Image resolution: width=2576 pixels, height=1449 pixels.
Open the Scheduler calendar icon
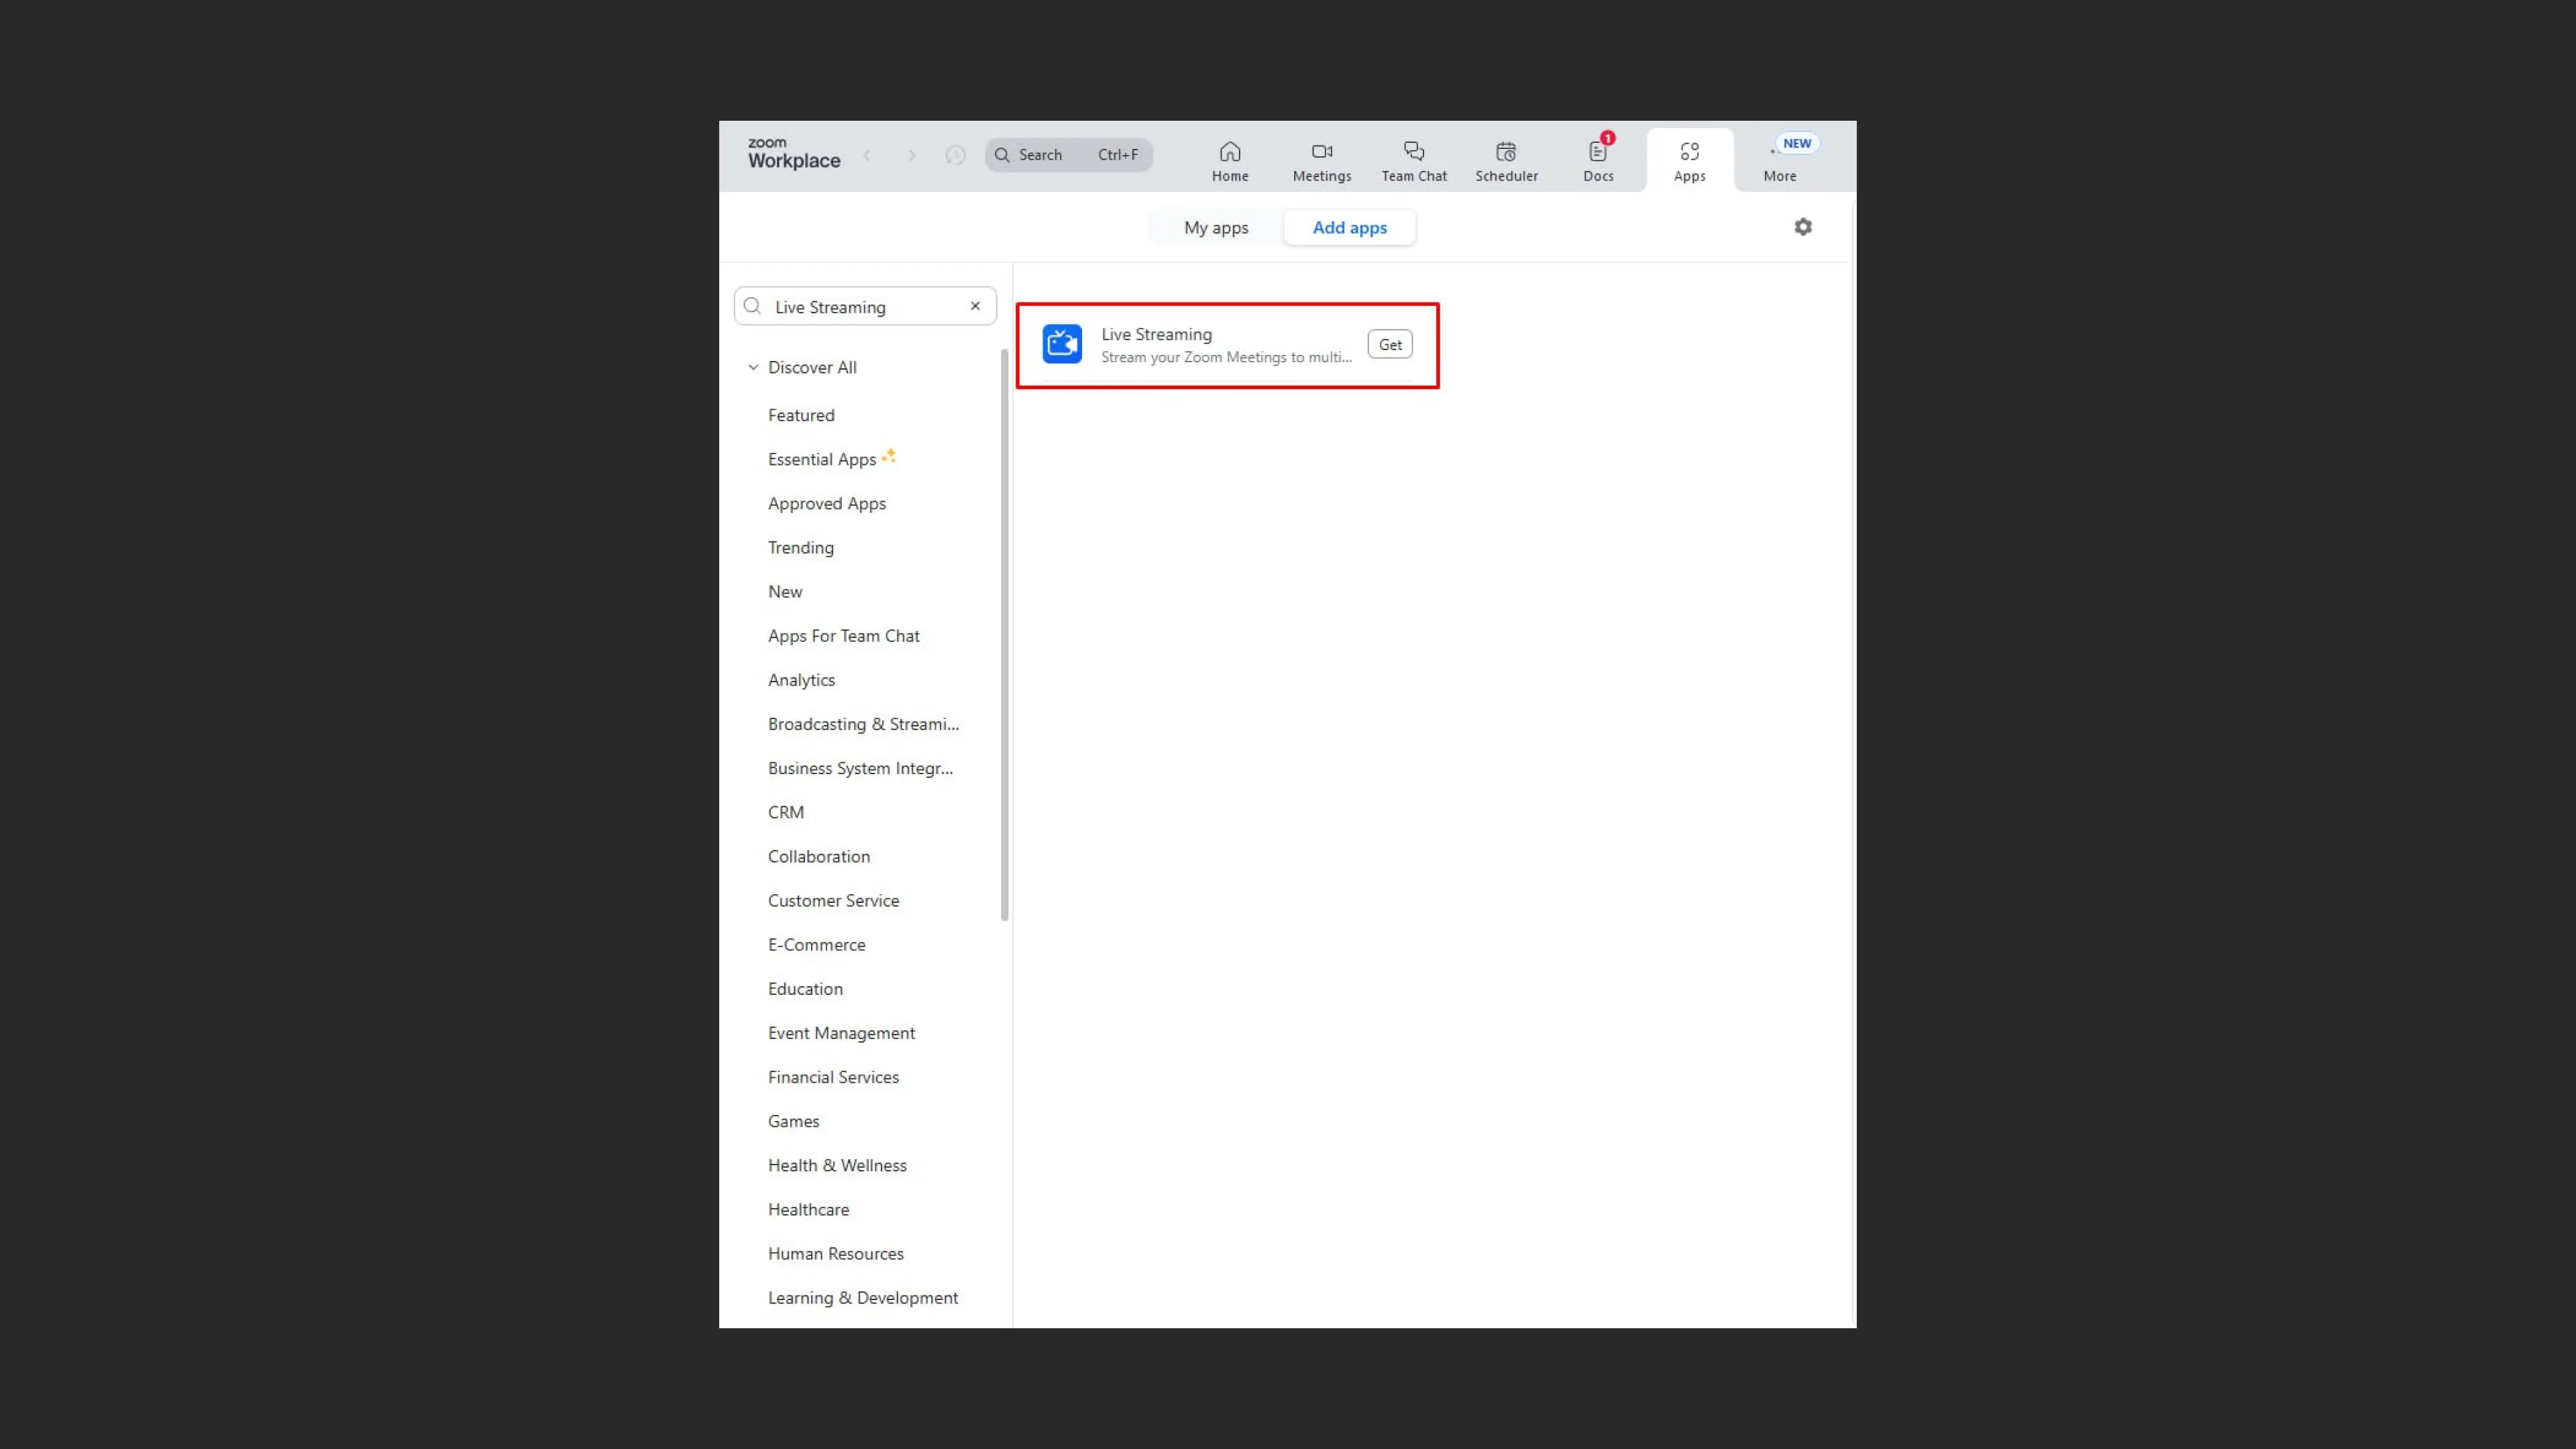(x=1505, y=152)
